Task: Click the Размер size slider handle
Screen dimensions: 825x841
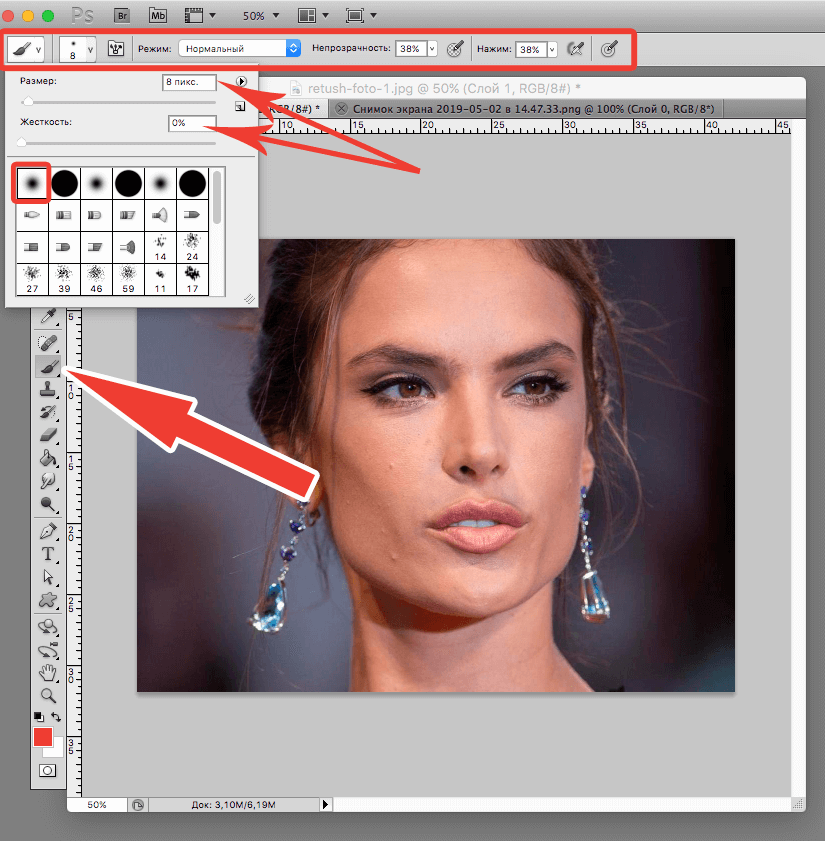Action: click(28, 101)
